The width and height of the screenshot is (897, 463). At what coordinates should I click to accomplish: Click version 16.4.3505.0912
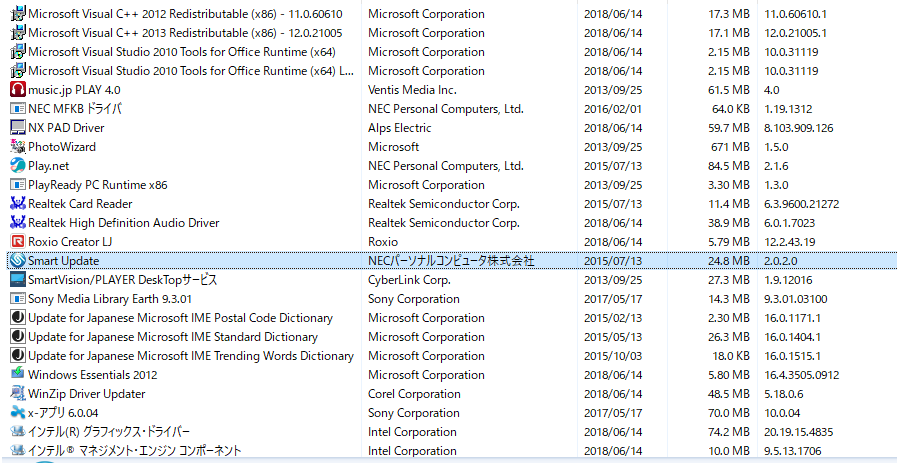pyautogui.click(x=801, y=375)
